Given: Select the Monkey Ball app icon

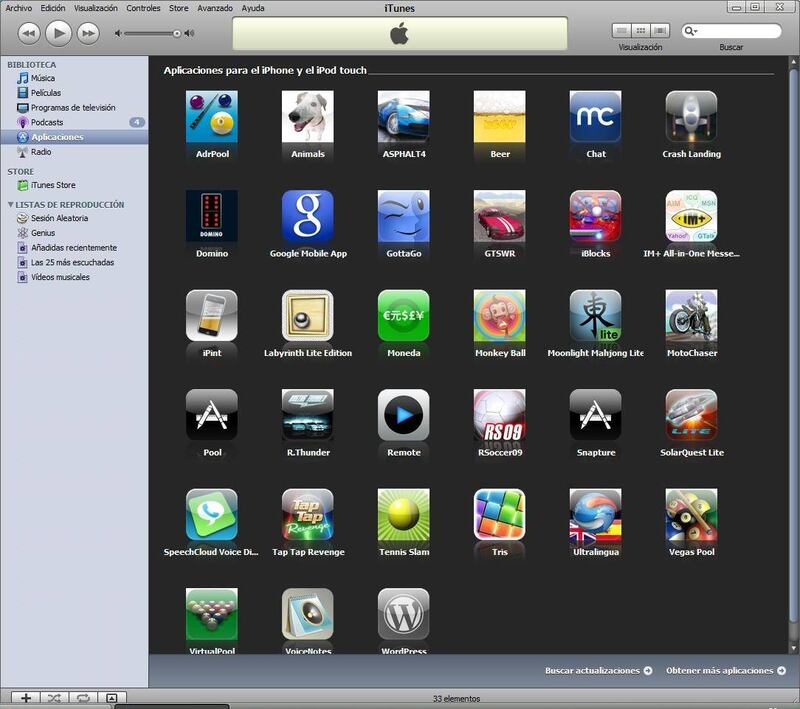Looking at the screenshot, I should click(x=499, y=316).
